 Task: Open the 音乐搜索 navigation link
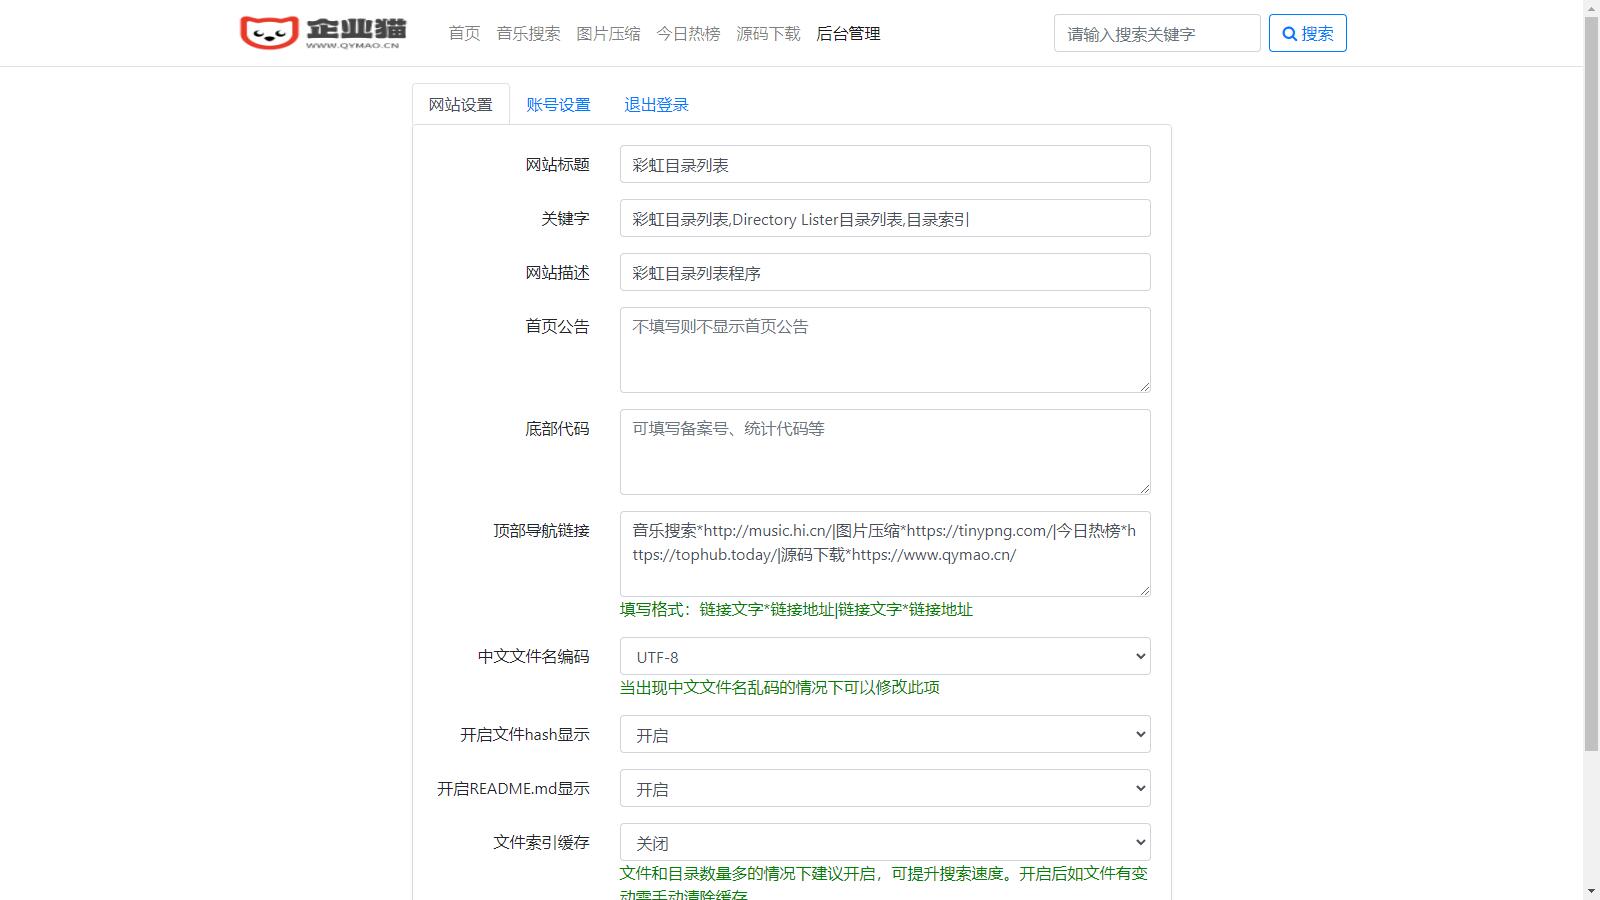click(x=528, y=34)
